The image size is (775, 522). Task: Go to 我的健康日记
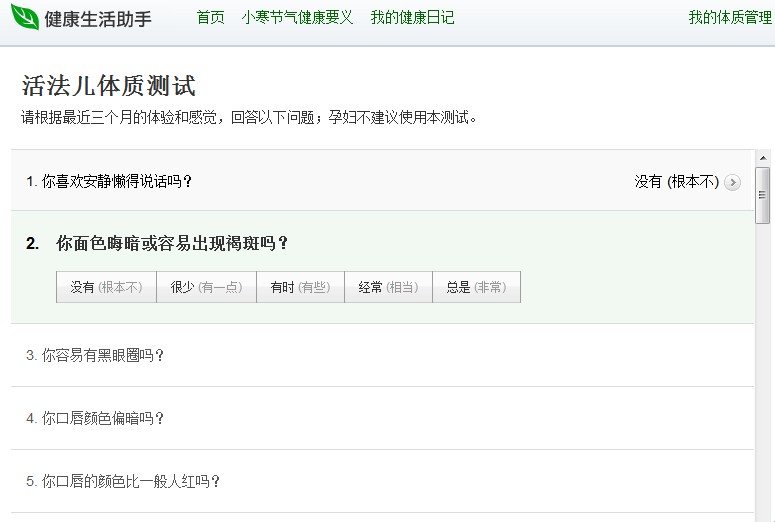[x=412, y=17]
